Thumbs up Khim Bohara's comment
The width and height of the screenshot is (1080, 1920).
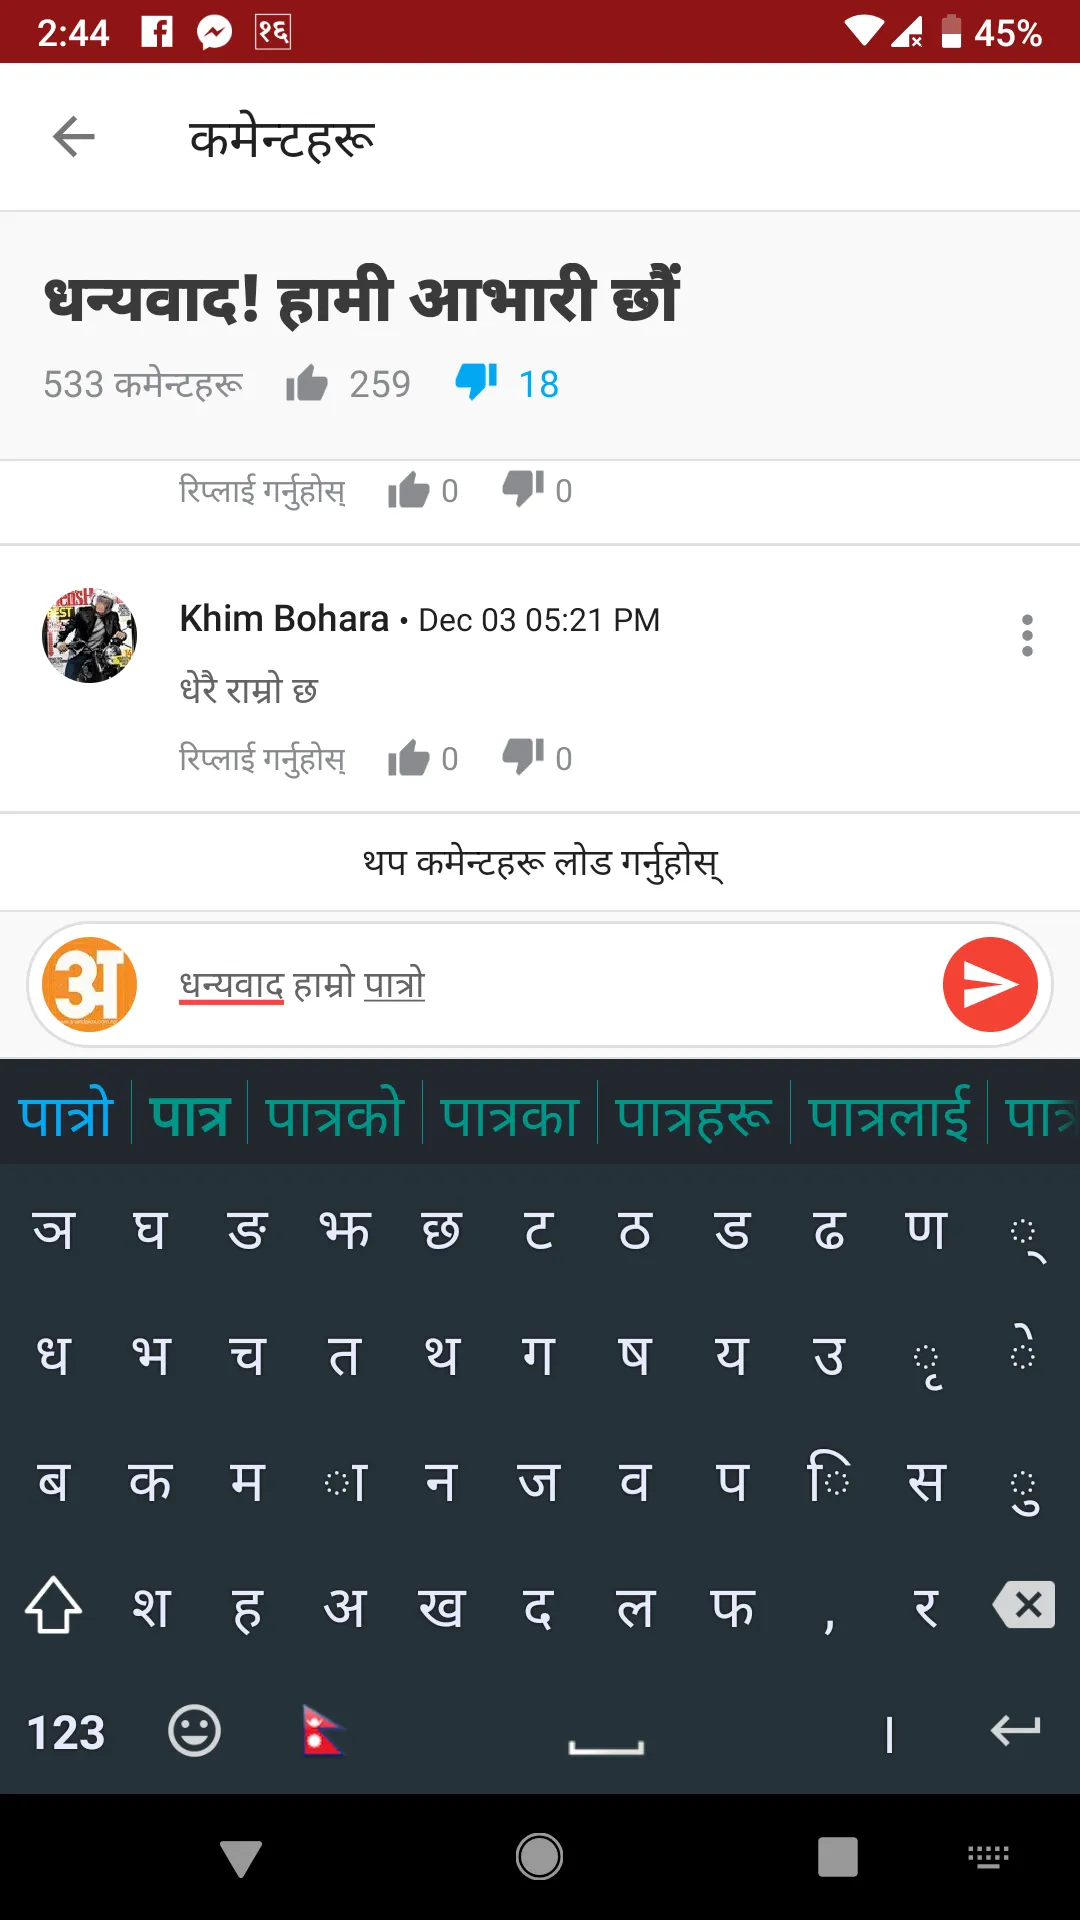[x=408, y=759]
